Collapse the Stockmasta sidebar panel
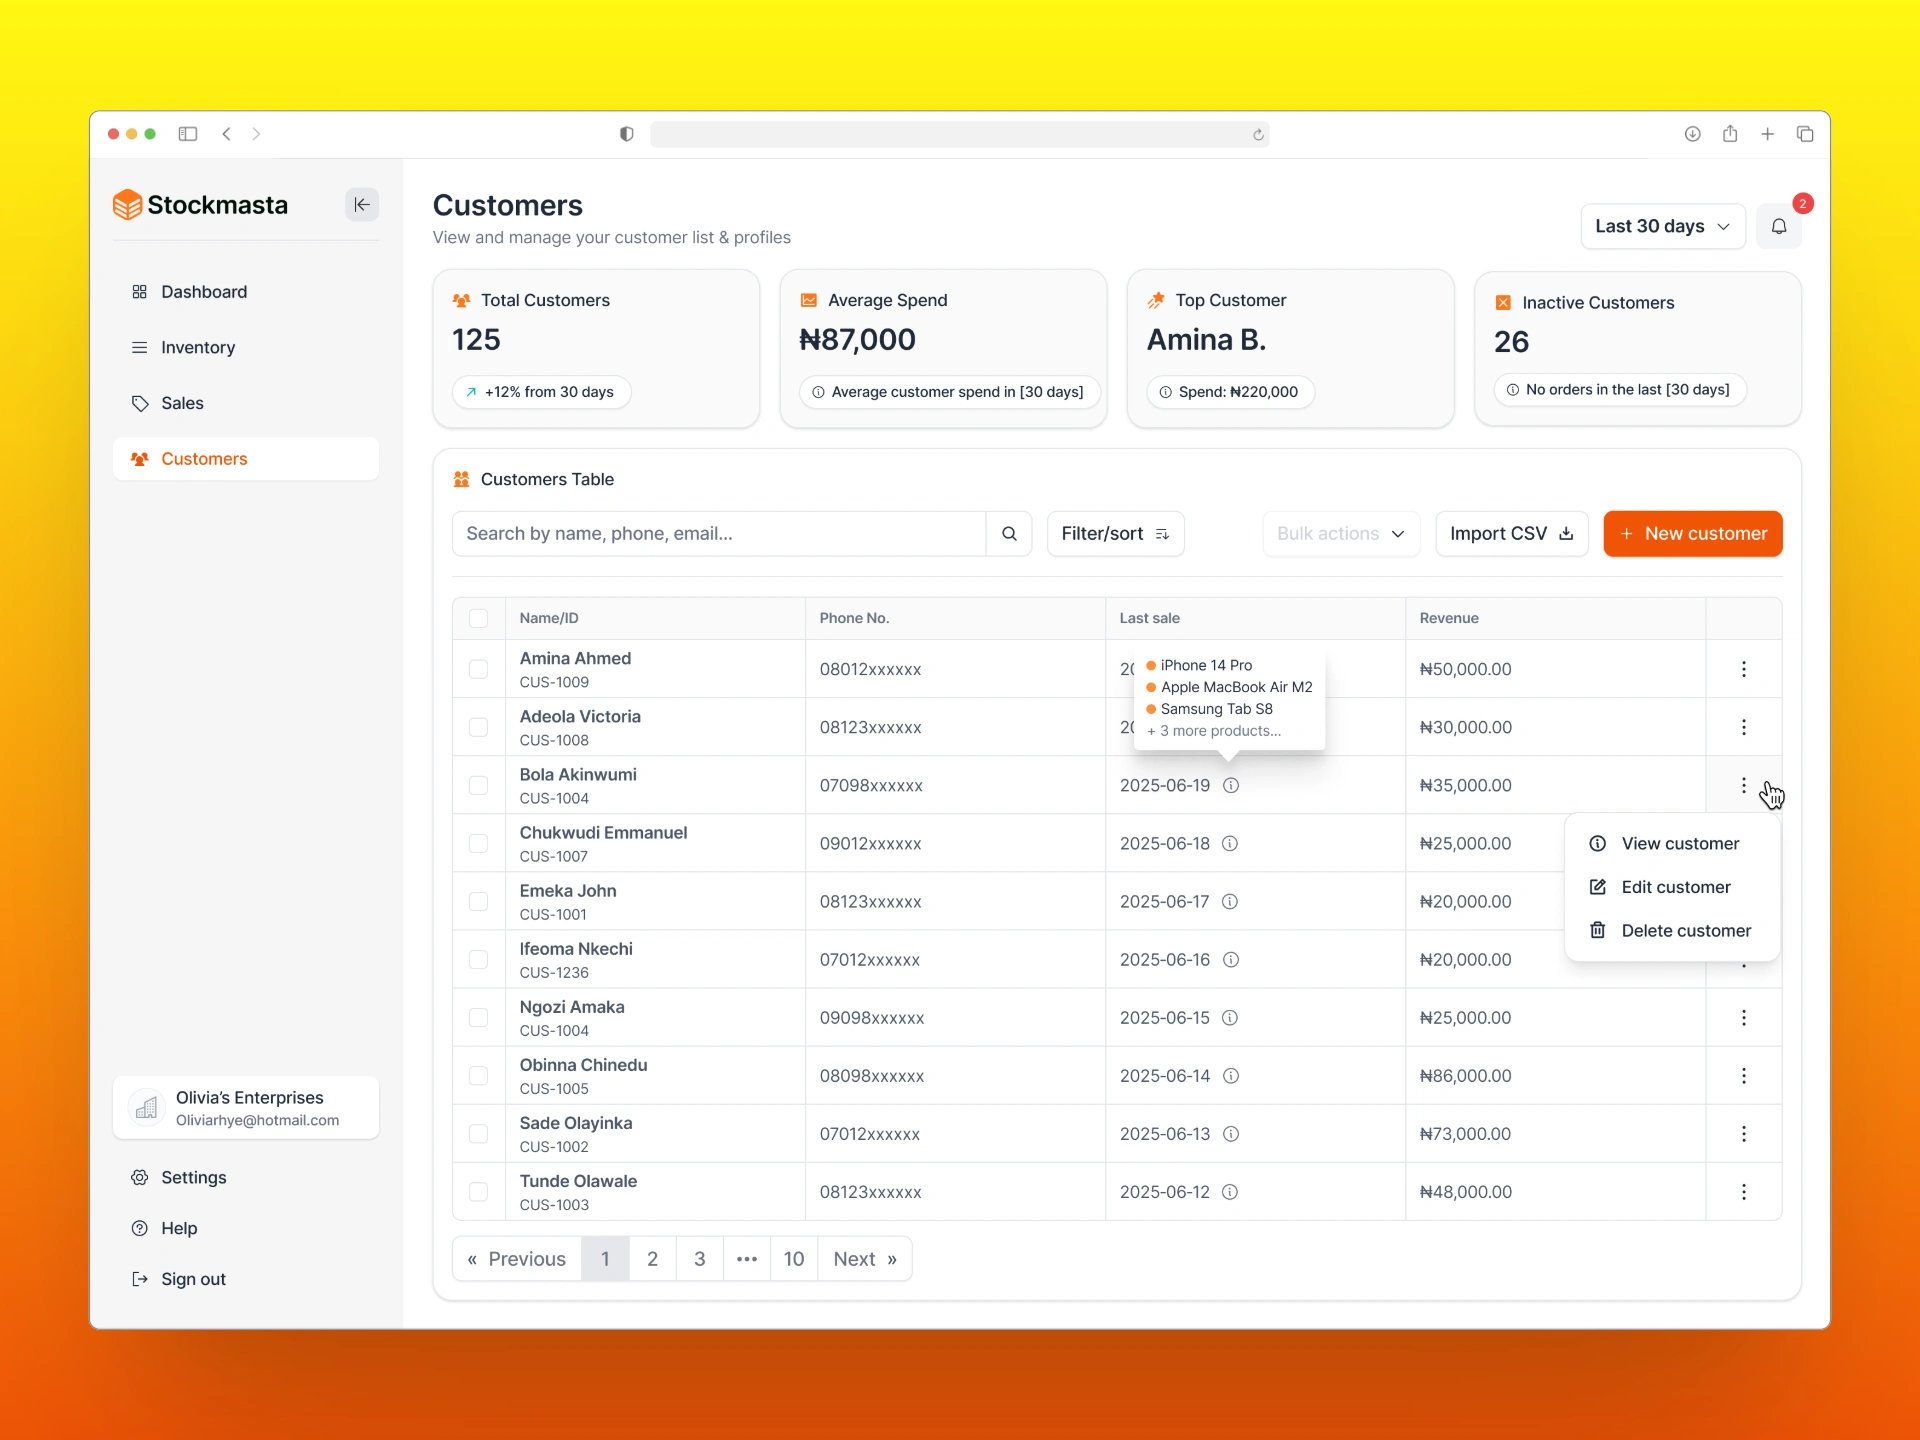 tap(362, 205)
